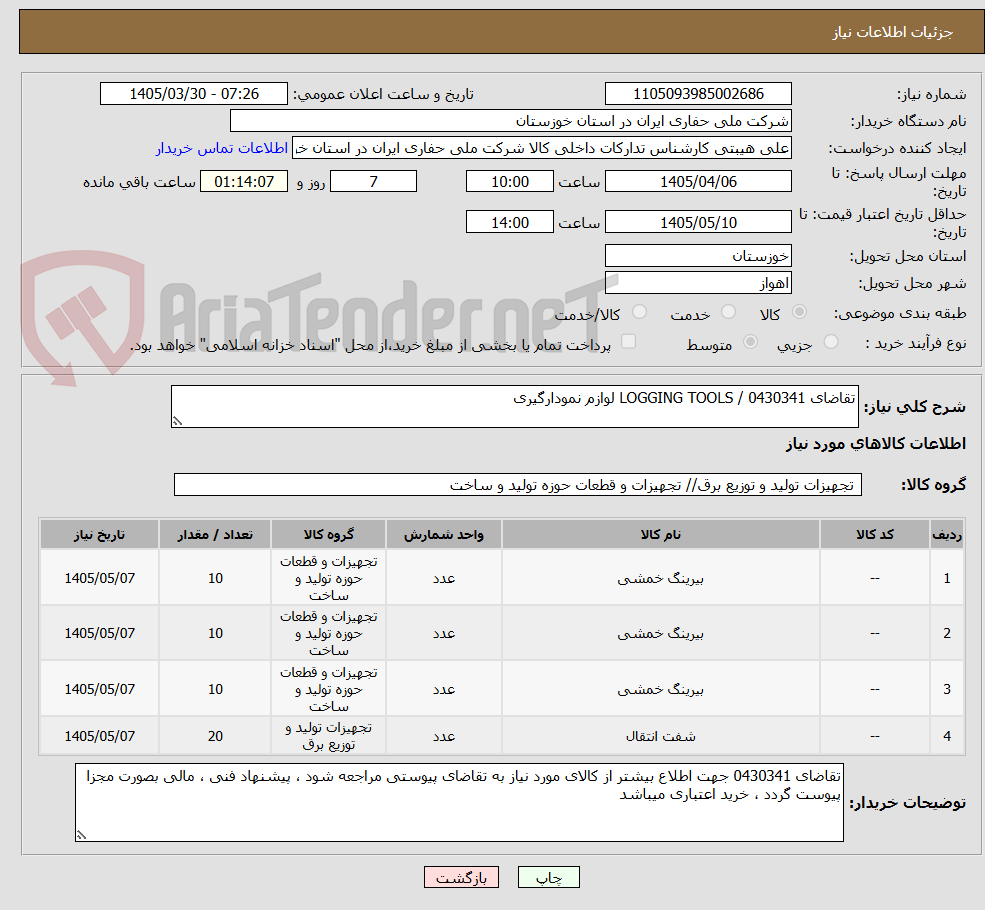This screenshot has height=910, width=985.
Task: Click the need number field 1105093985002686
Action: coord(698,94)
